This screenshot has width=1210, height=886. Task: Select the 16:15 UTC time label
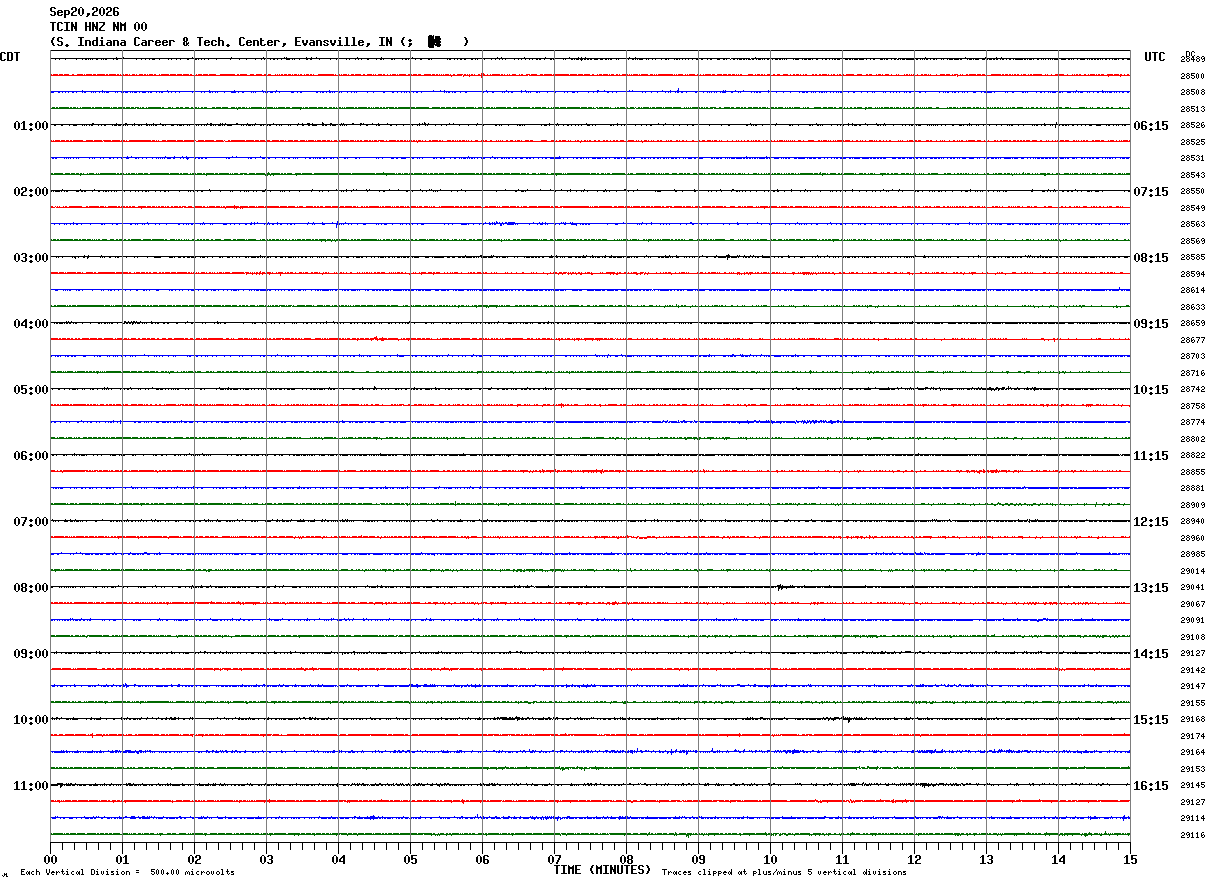[x=1150, y=786]
